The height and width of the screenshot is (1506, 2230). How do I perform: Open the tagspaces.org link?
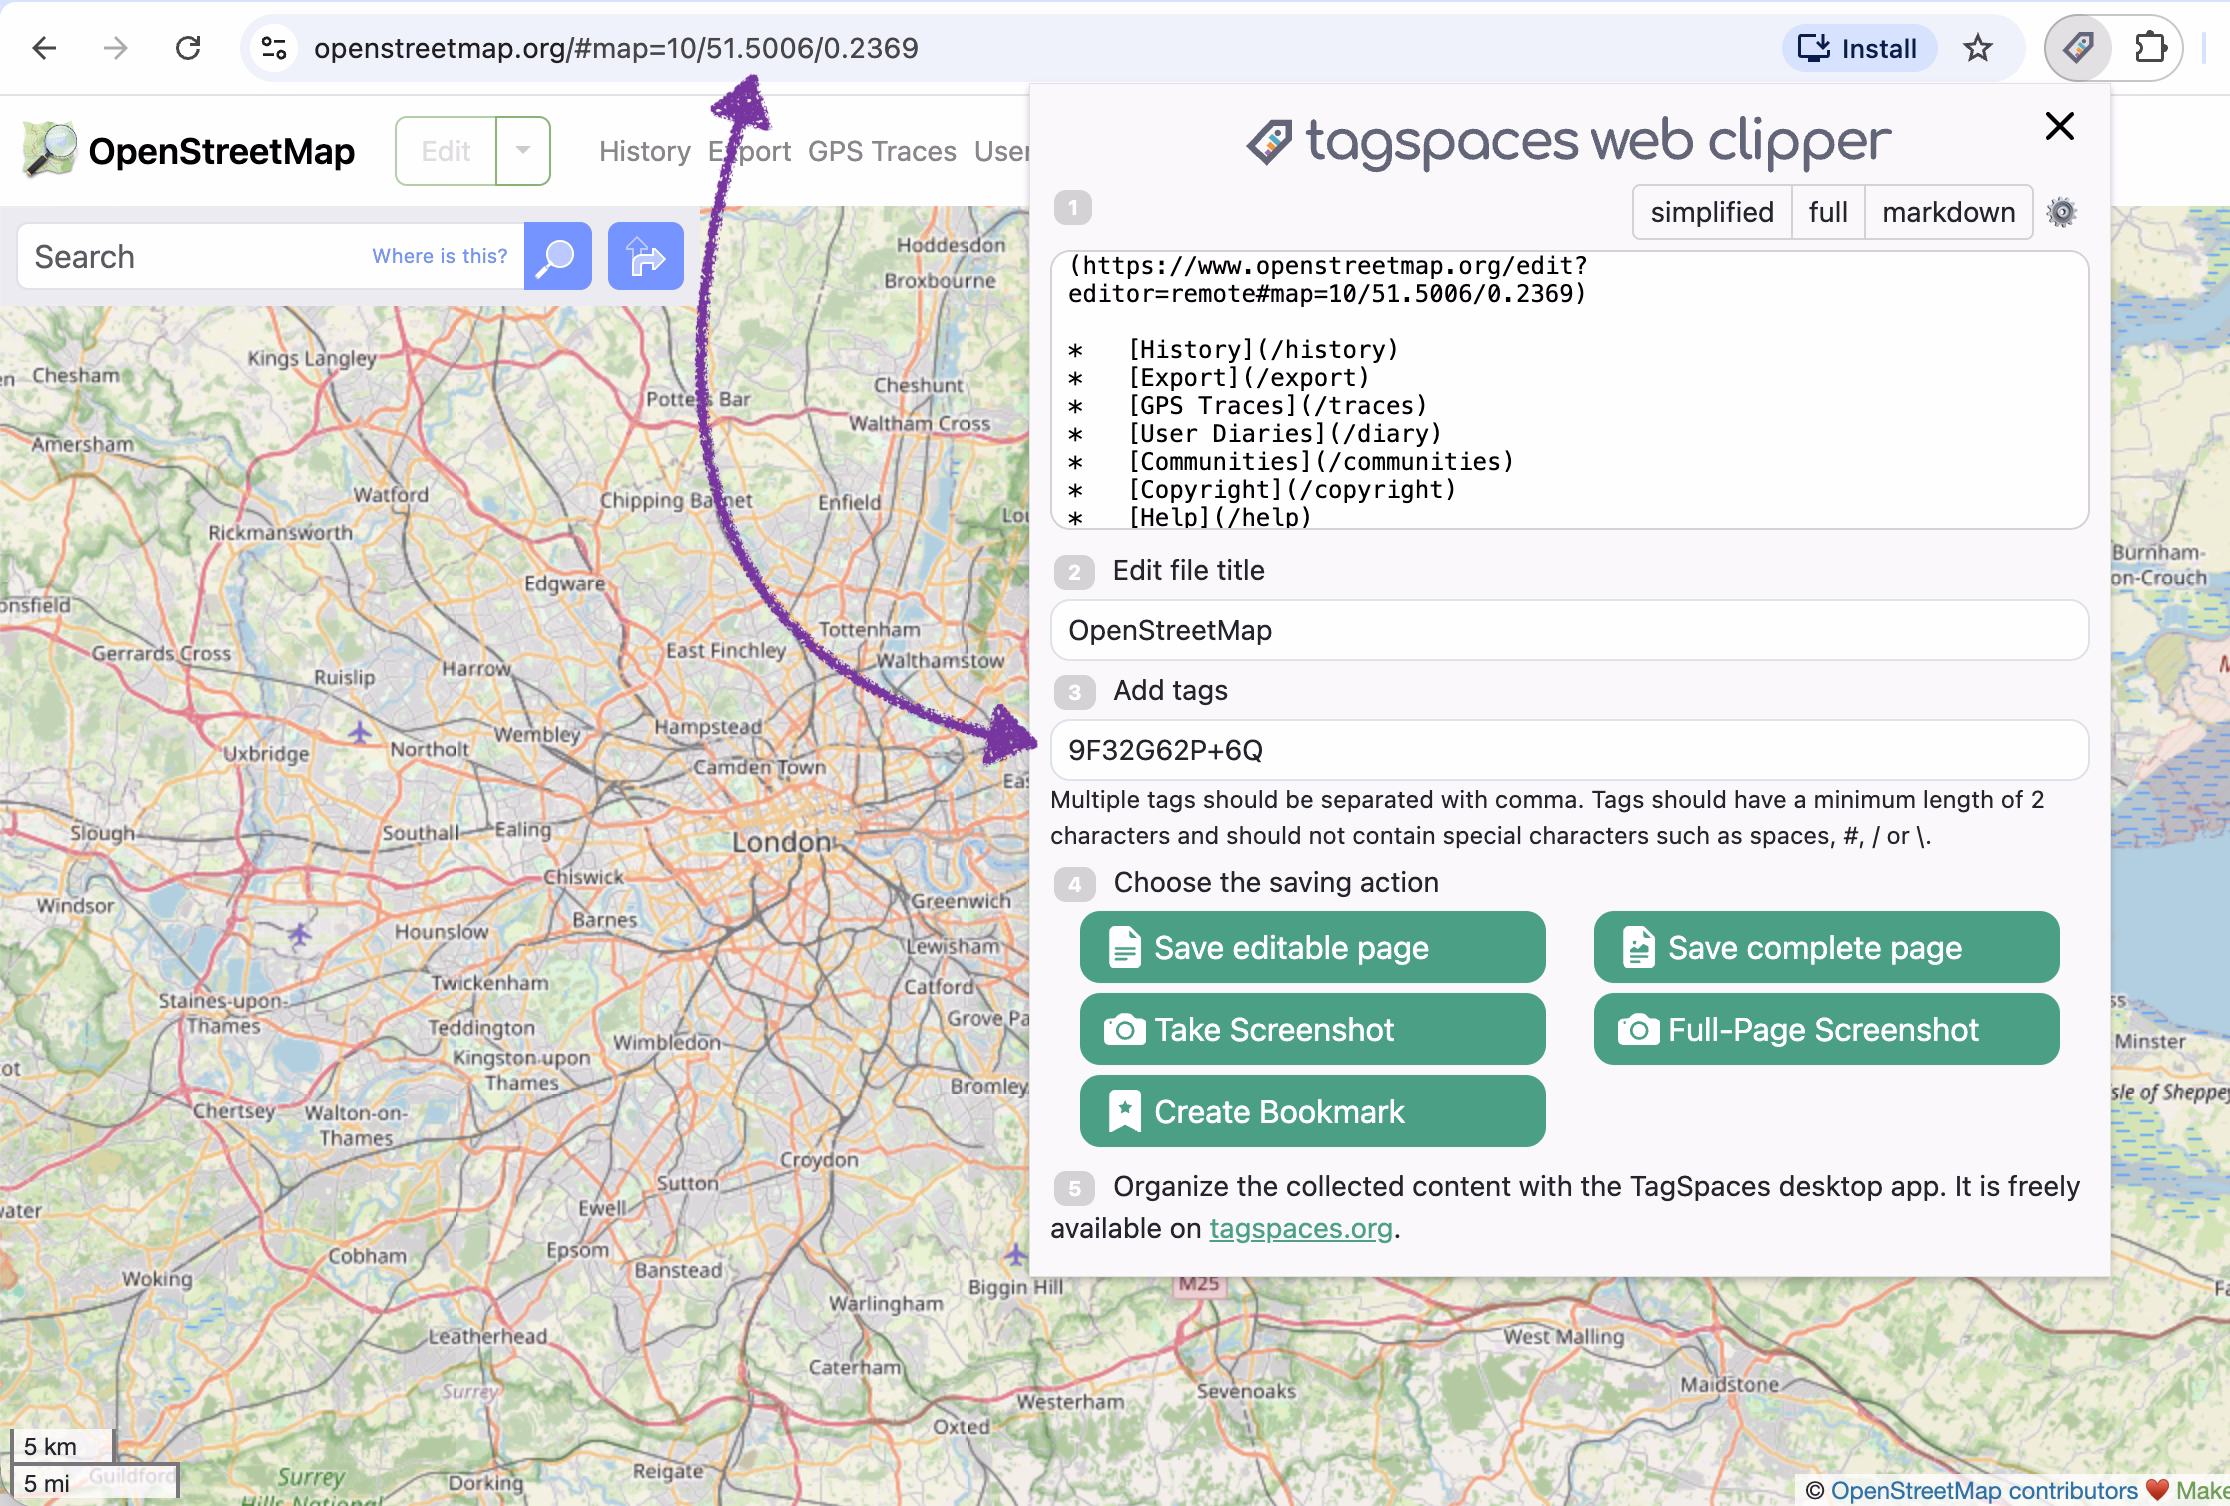coord(1300,1228)
